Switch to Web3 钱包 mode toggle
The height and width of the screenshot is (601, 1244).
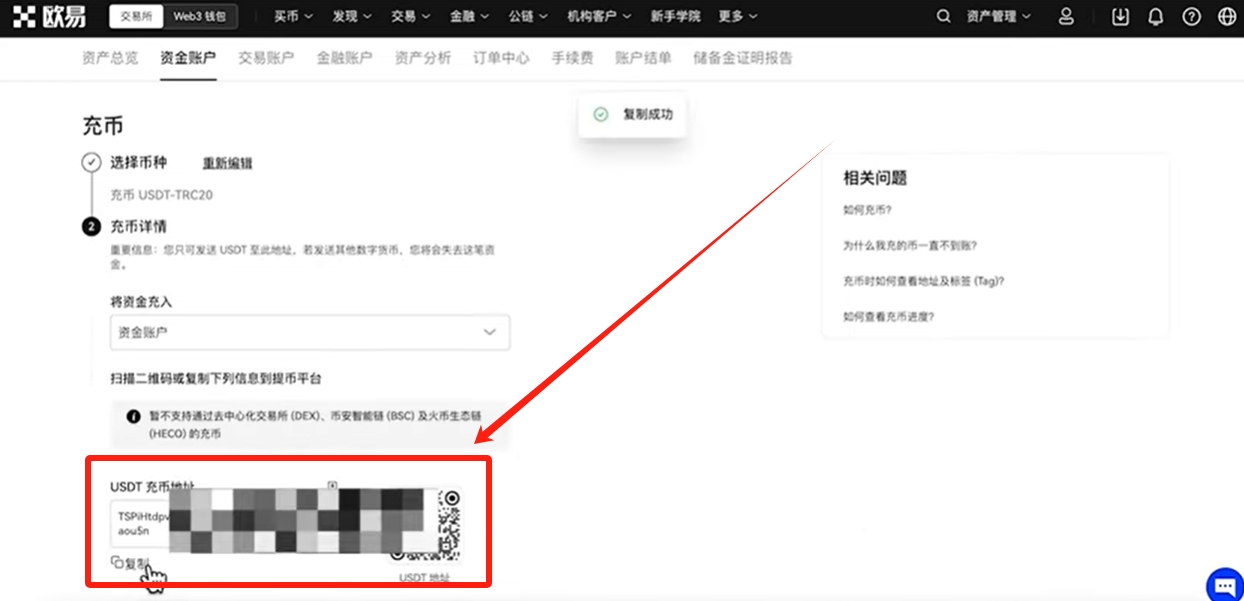199,17
